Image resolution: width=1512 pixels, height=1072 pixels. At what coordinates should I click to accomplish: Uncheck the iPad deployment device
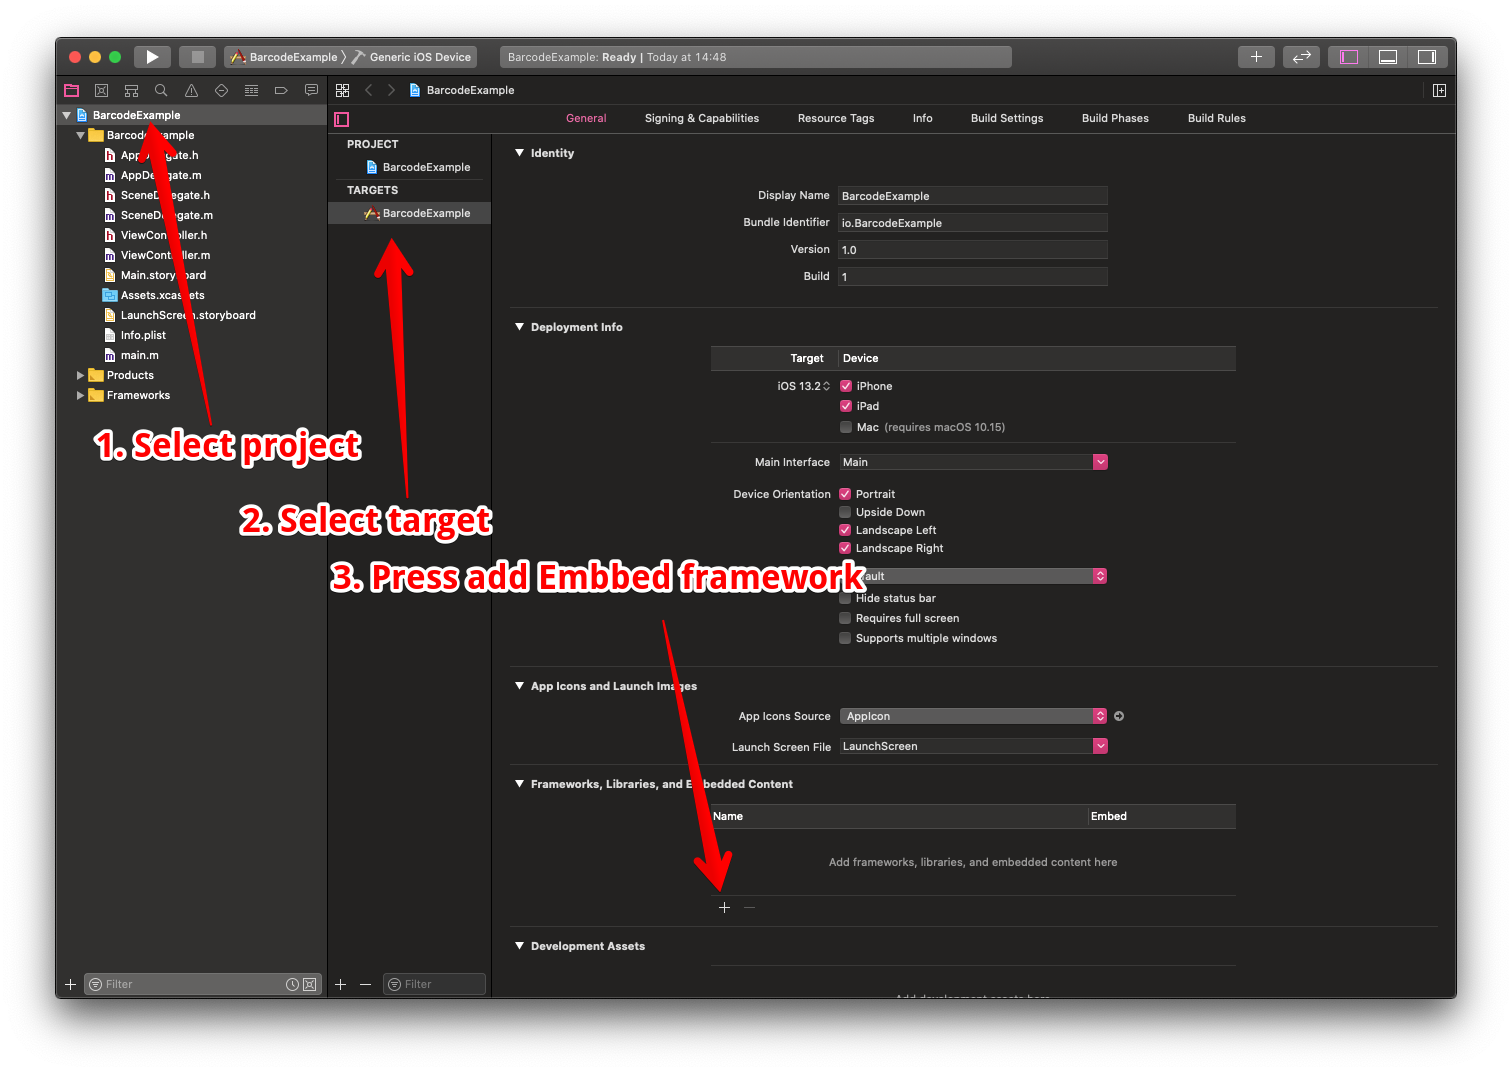point(845,406)
